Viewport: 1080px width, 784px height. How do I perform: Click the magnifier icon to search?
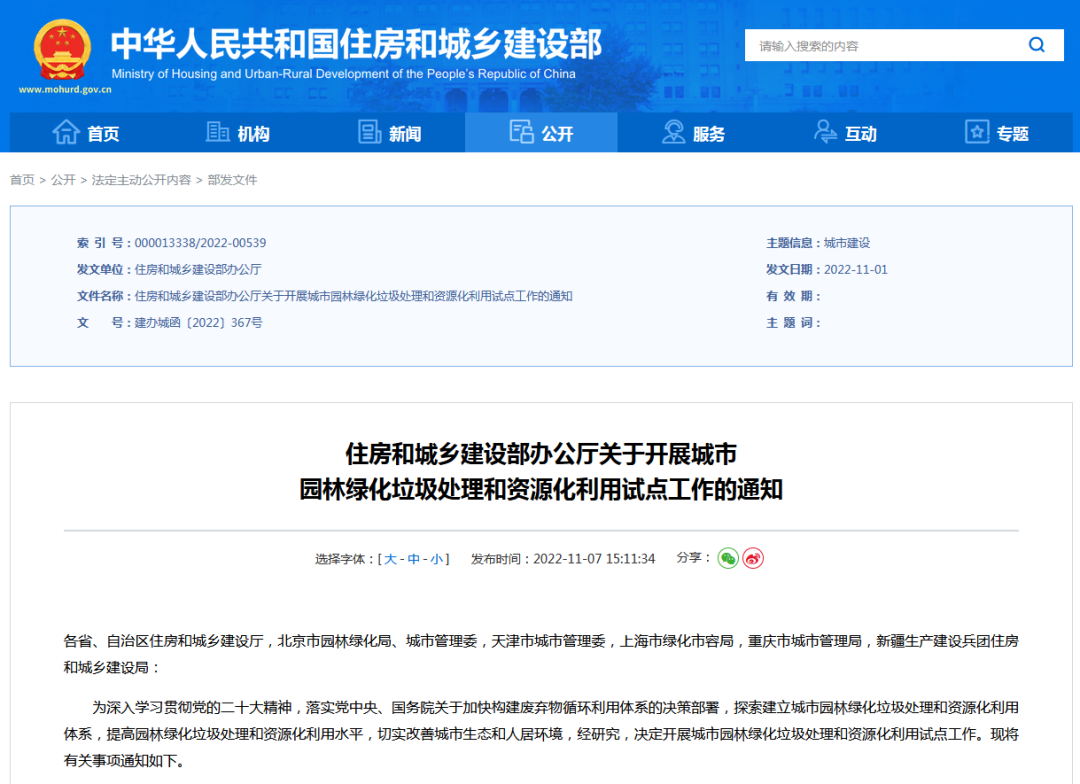(x=1036, y=45)
